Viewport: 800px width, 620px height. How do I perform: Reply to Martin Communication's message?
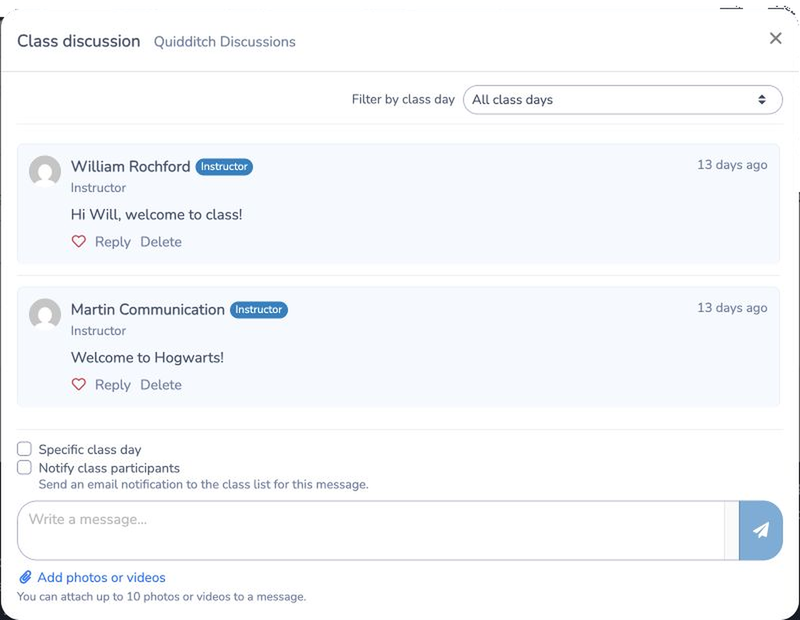tap(113, 385)
